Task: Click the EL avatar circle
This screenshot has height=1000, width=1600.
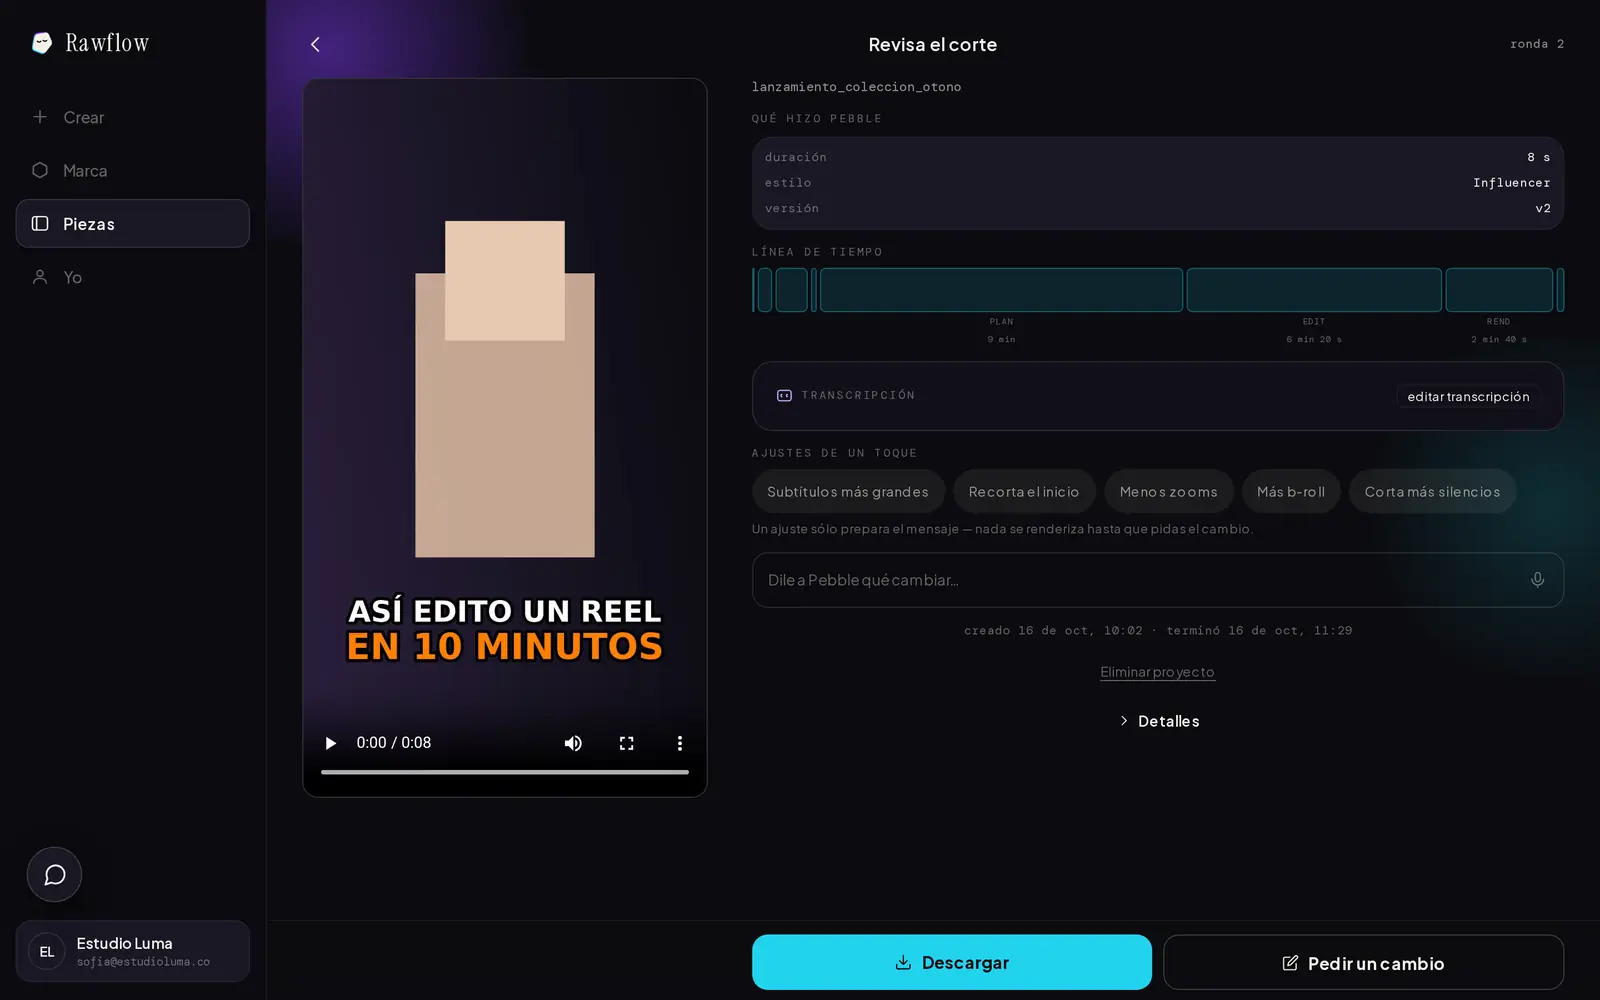Action: point(47,952)
